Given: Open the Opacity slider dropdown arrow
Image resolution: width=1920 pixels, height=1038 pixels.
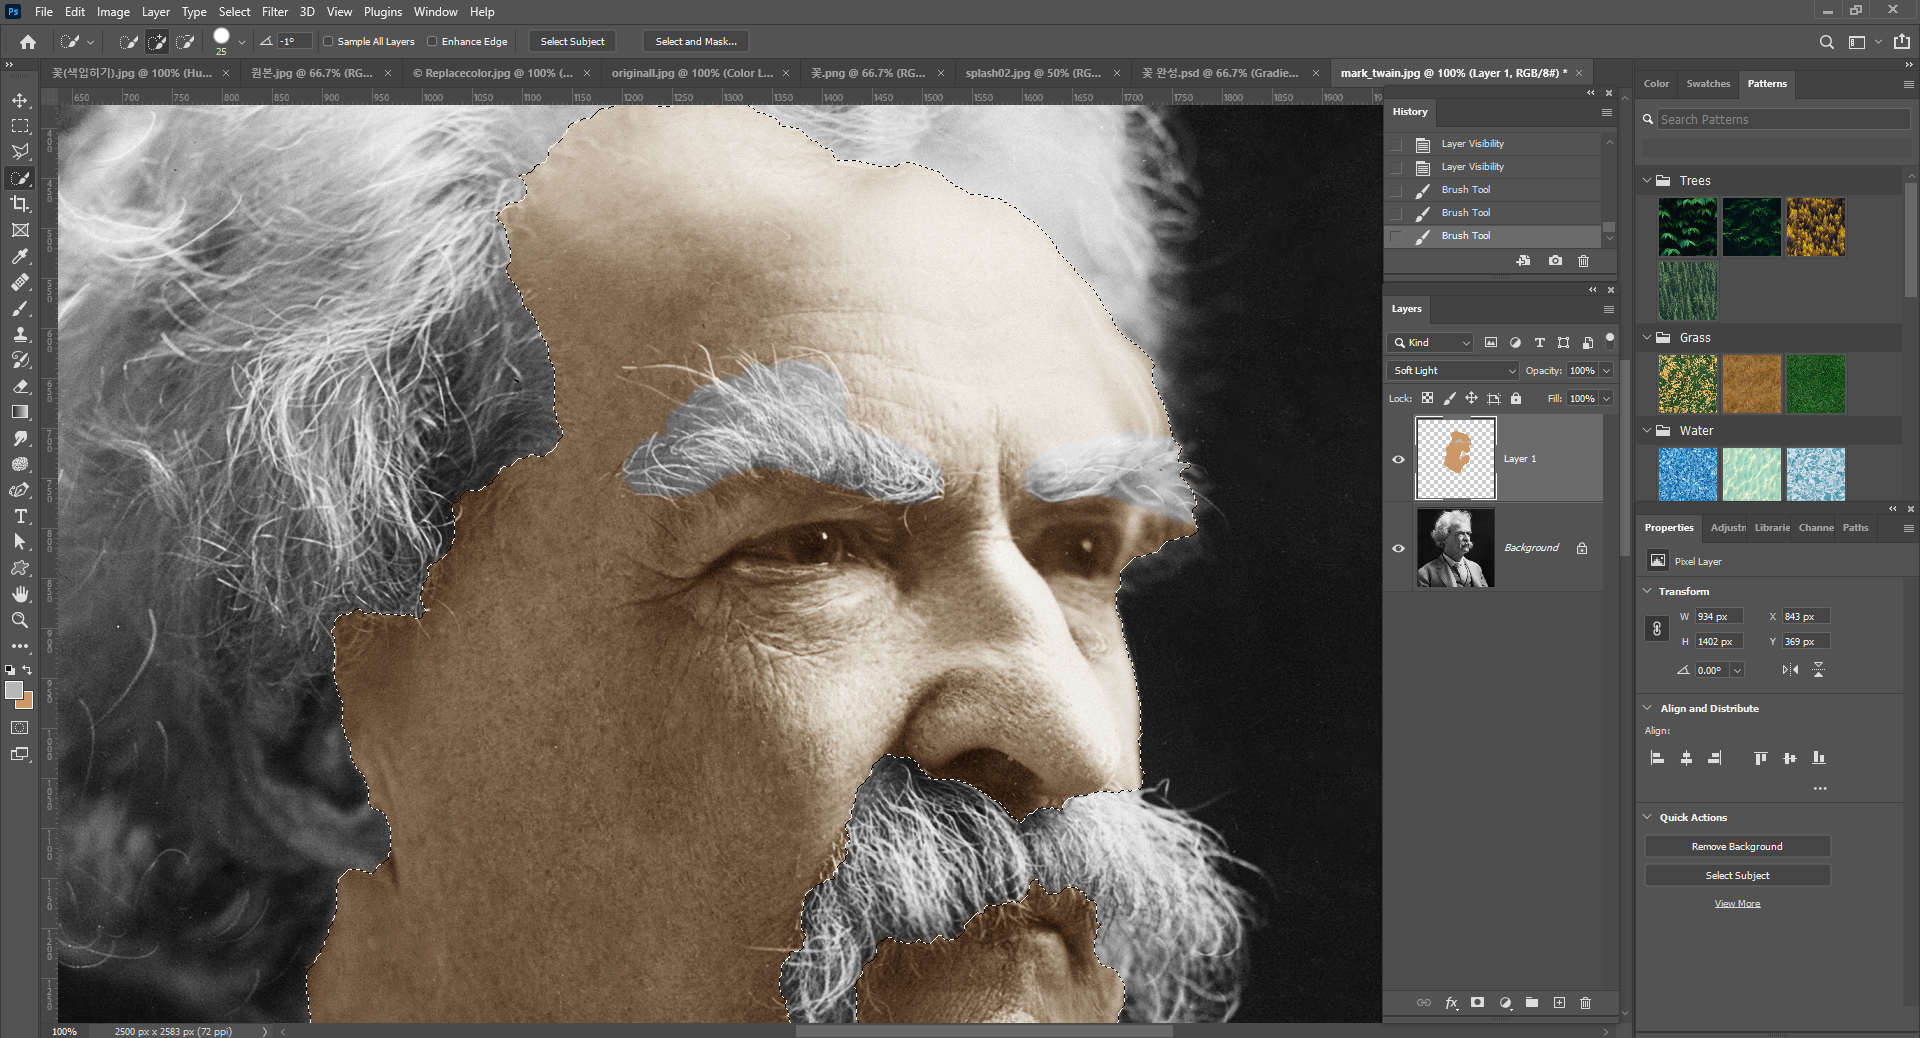Looking at the screenshot, I should [1607, 371].
